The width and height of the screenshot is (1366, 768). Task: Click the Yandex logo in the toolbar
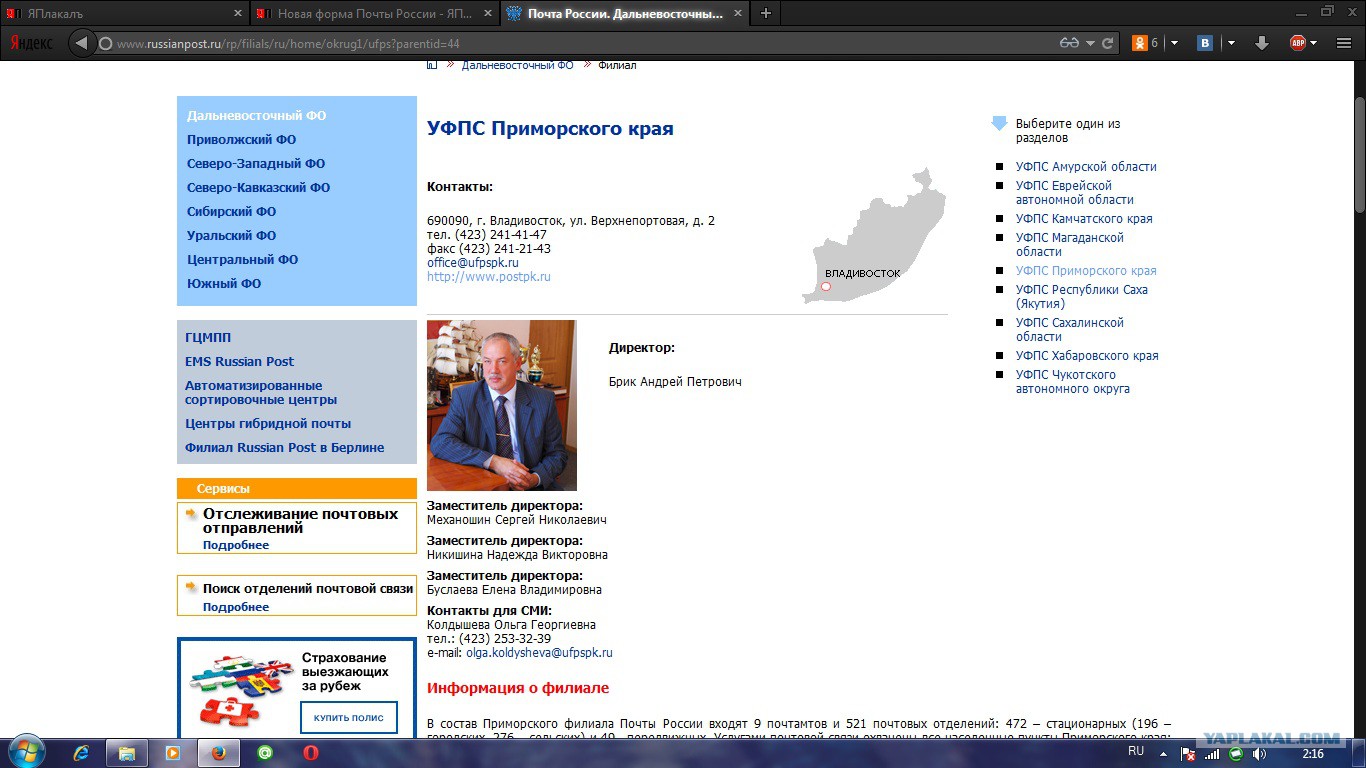click(x=31, y=43)
